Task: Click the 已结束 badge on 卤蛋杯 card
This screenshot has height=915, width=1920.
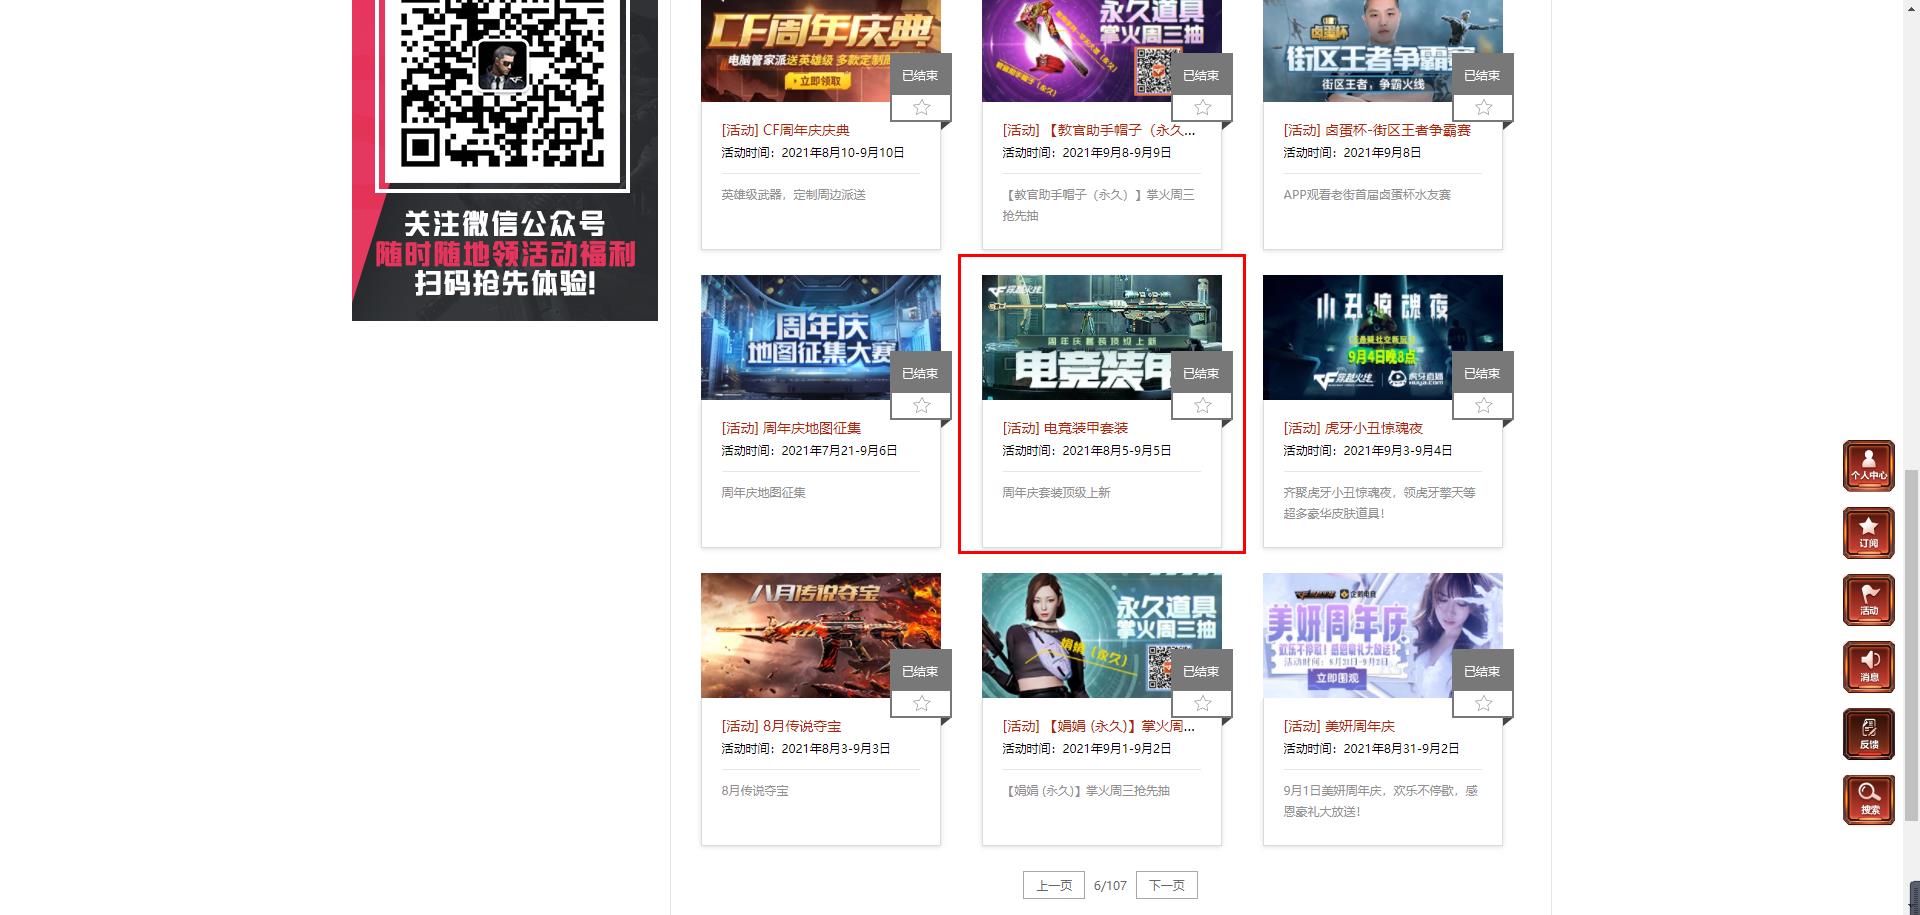Action: pyautogui.click(x=1482, y=75)
